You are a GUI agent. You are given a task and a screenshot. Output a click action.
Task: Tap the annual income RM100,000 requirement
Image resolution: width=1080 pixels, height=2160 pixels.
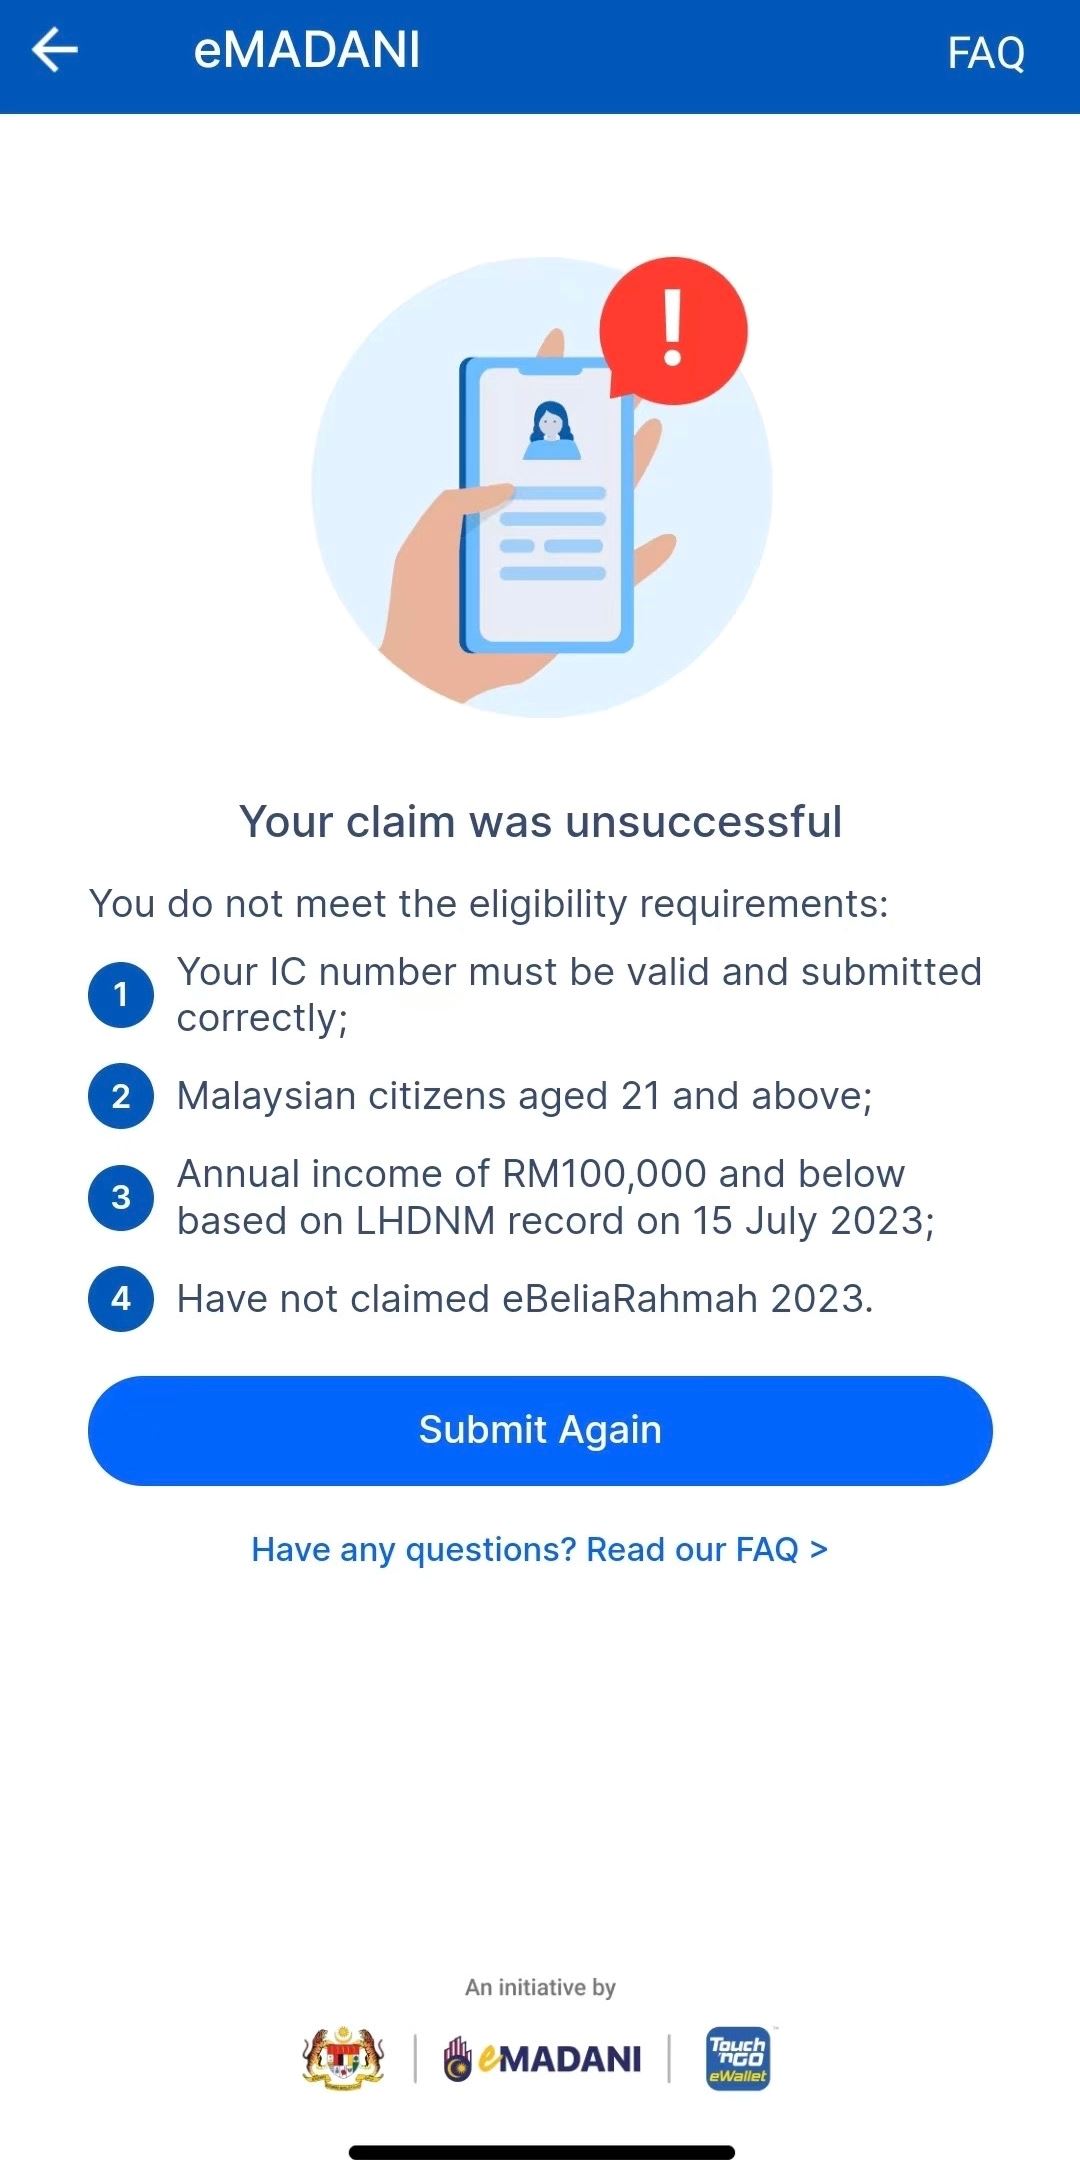[555, 1197]
